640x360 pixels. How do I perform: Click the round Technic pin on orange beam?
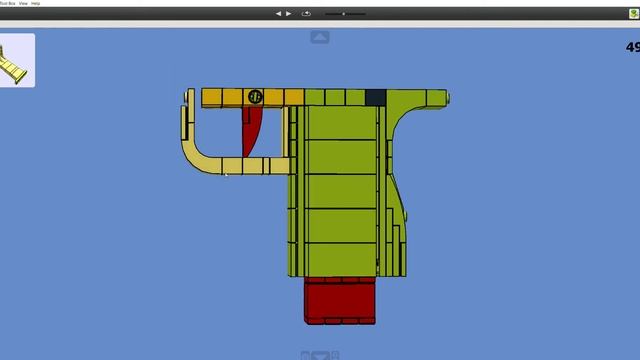256,97
